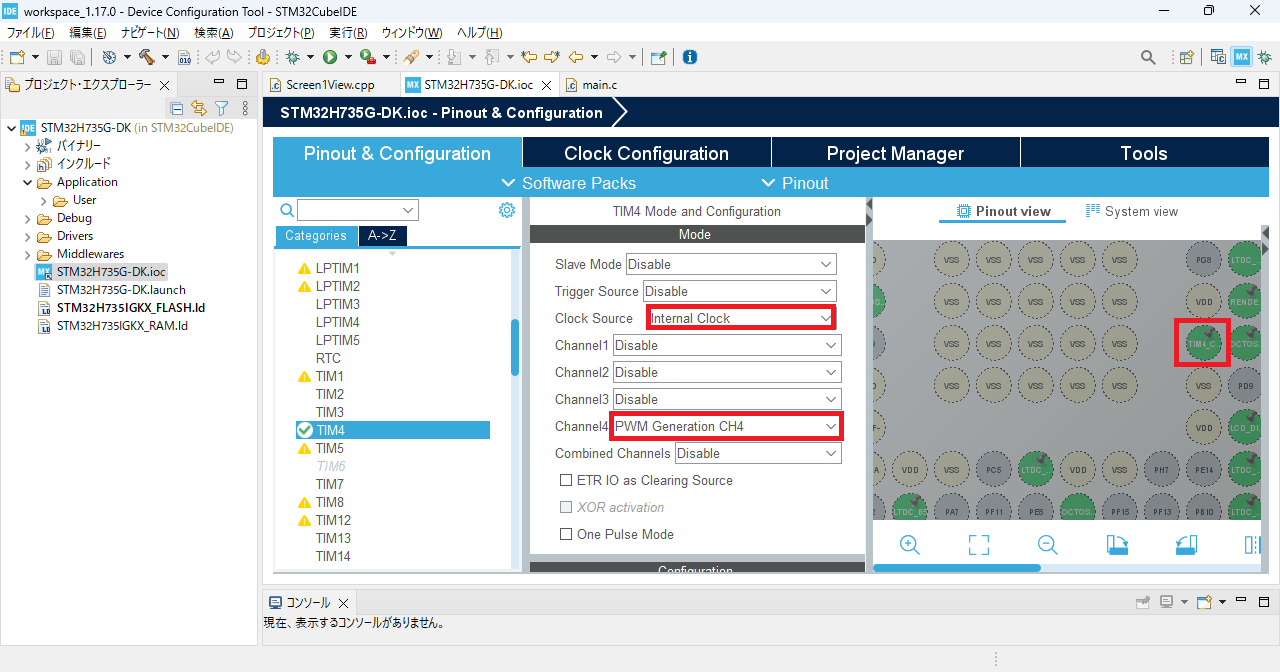1280x672 pixels.
Task: Click the build hammer icon
Action: coord(147,57)
